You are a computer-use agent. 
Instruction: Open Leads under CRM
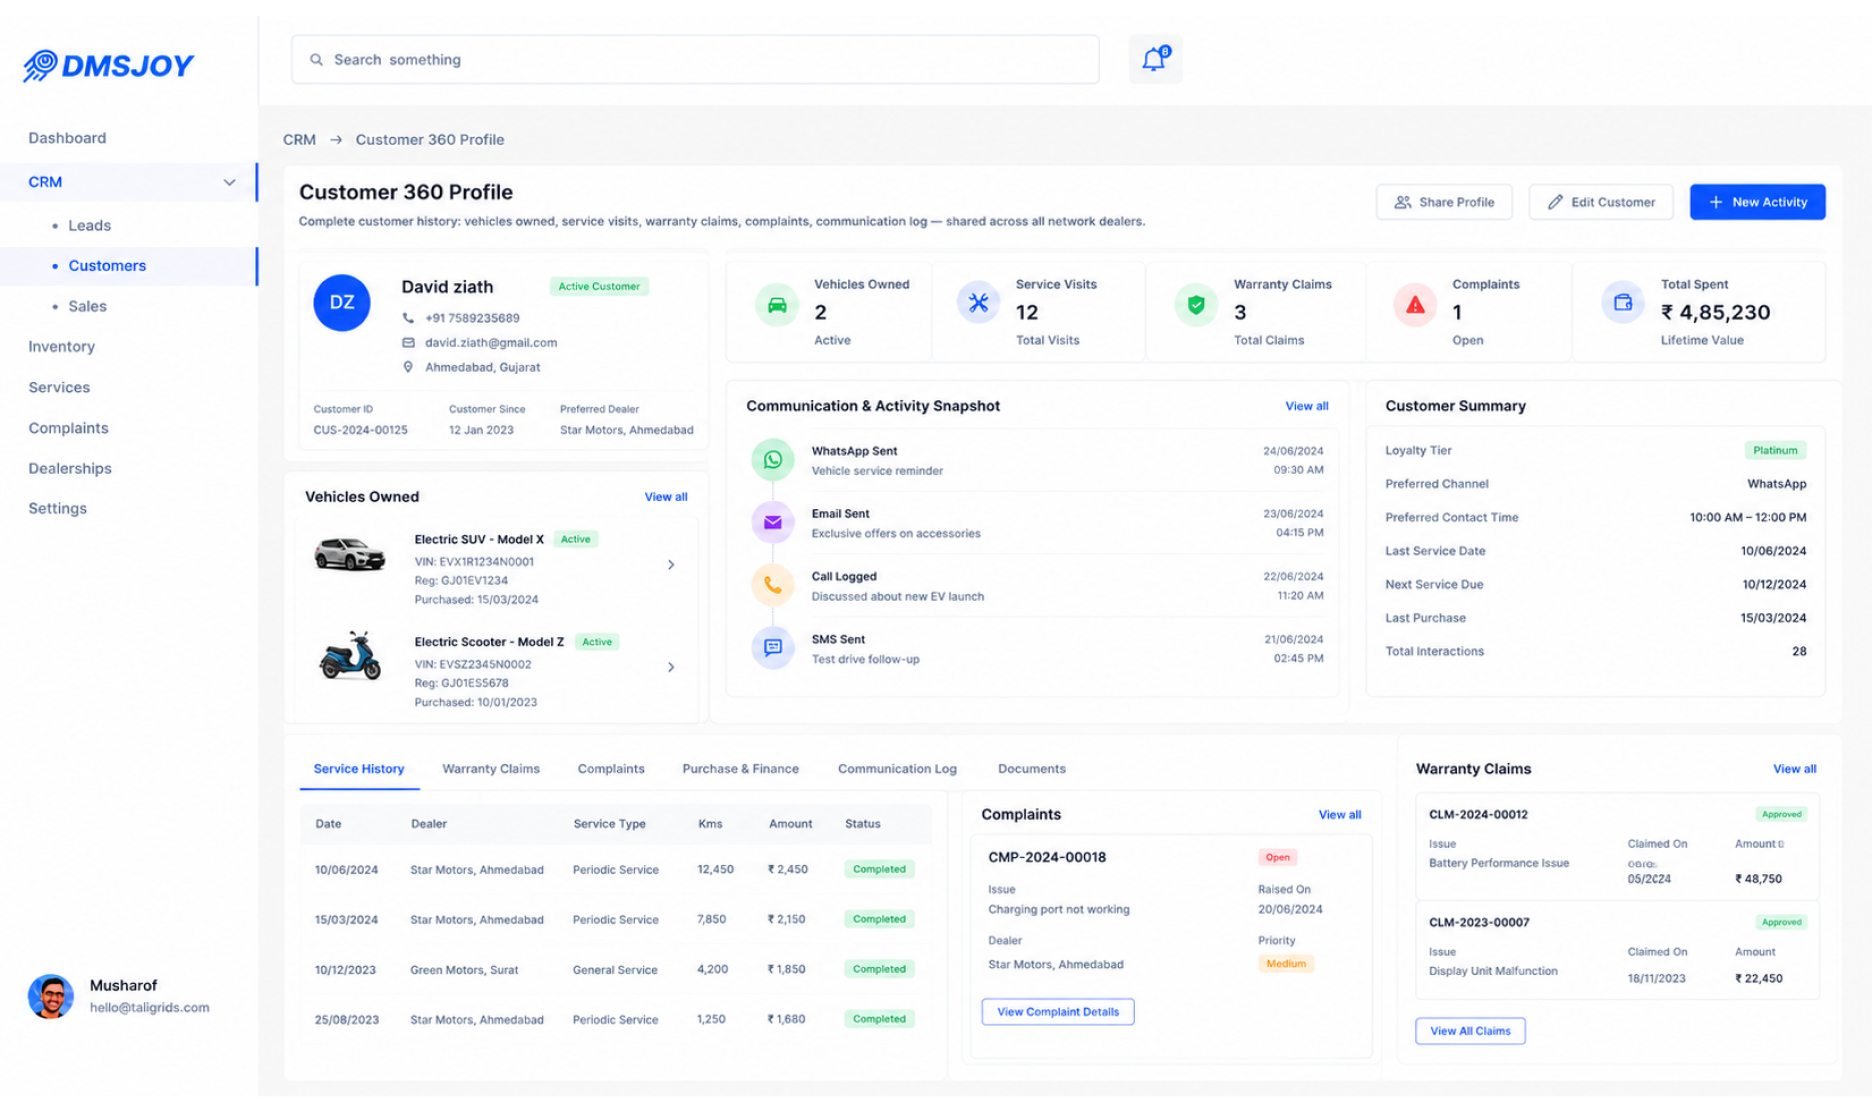(x=89, y=226)
